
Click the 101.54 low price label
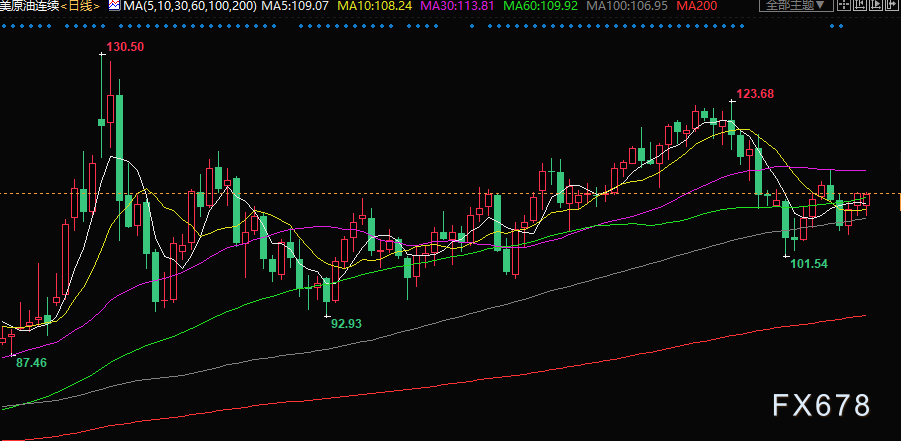coord(809,264)
